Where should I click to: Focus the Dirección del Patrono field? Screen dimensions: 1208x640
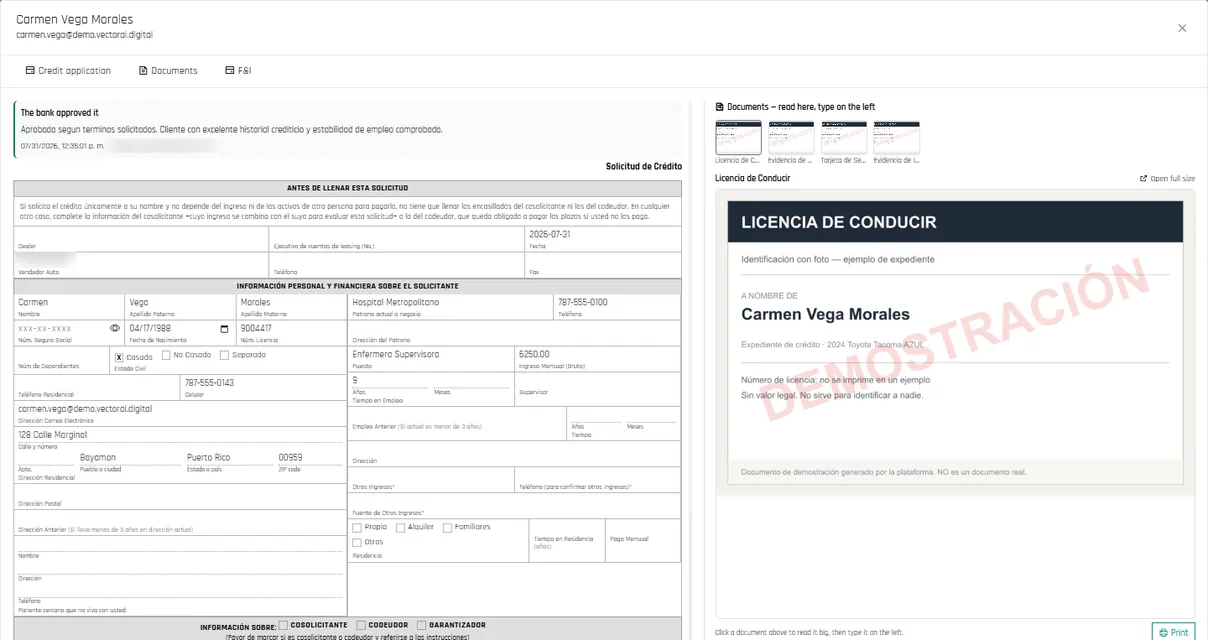pos(513,328)
